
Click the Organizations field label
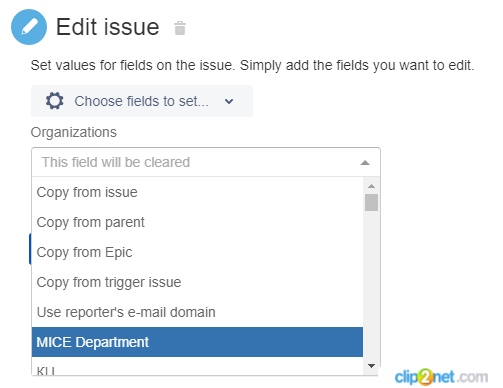74,132
